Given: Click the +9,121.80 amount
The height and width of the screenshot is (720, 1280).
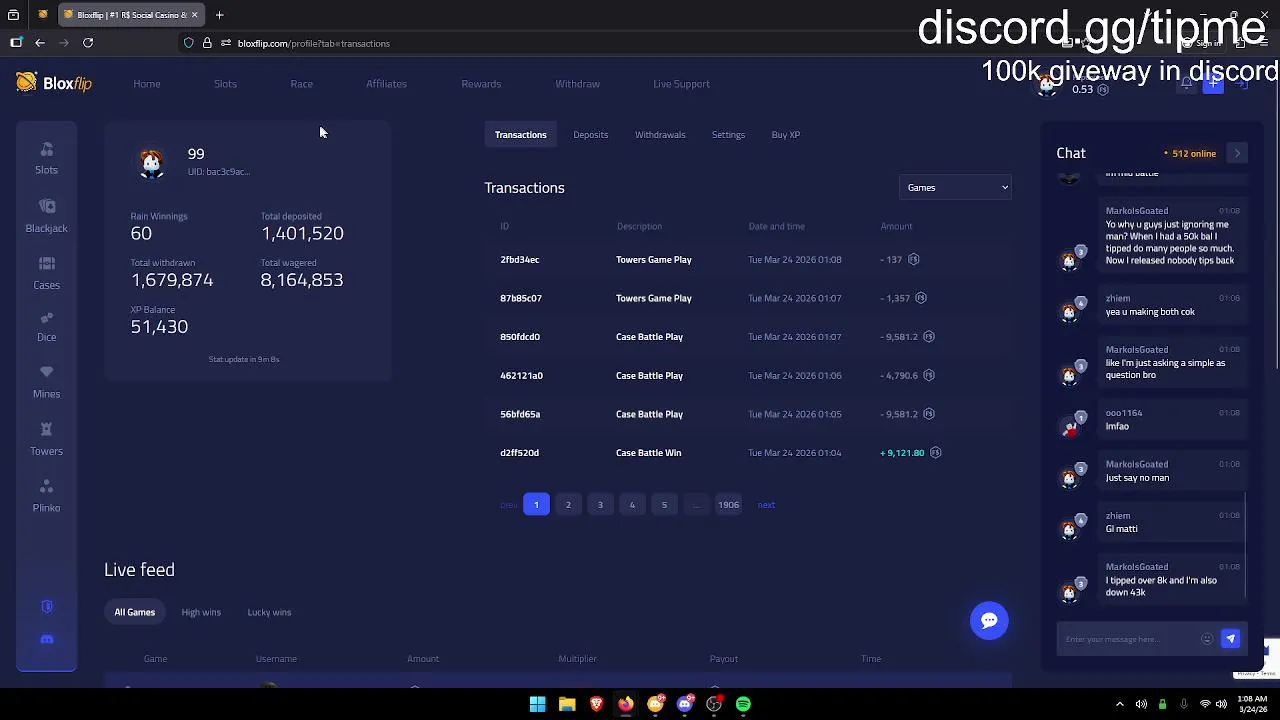Looking at the screenshot, I should 902,453.
